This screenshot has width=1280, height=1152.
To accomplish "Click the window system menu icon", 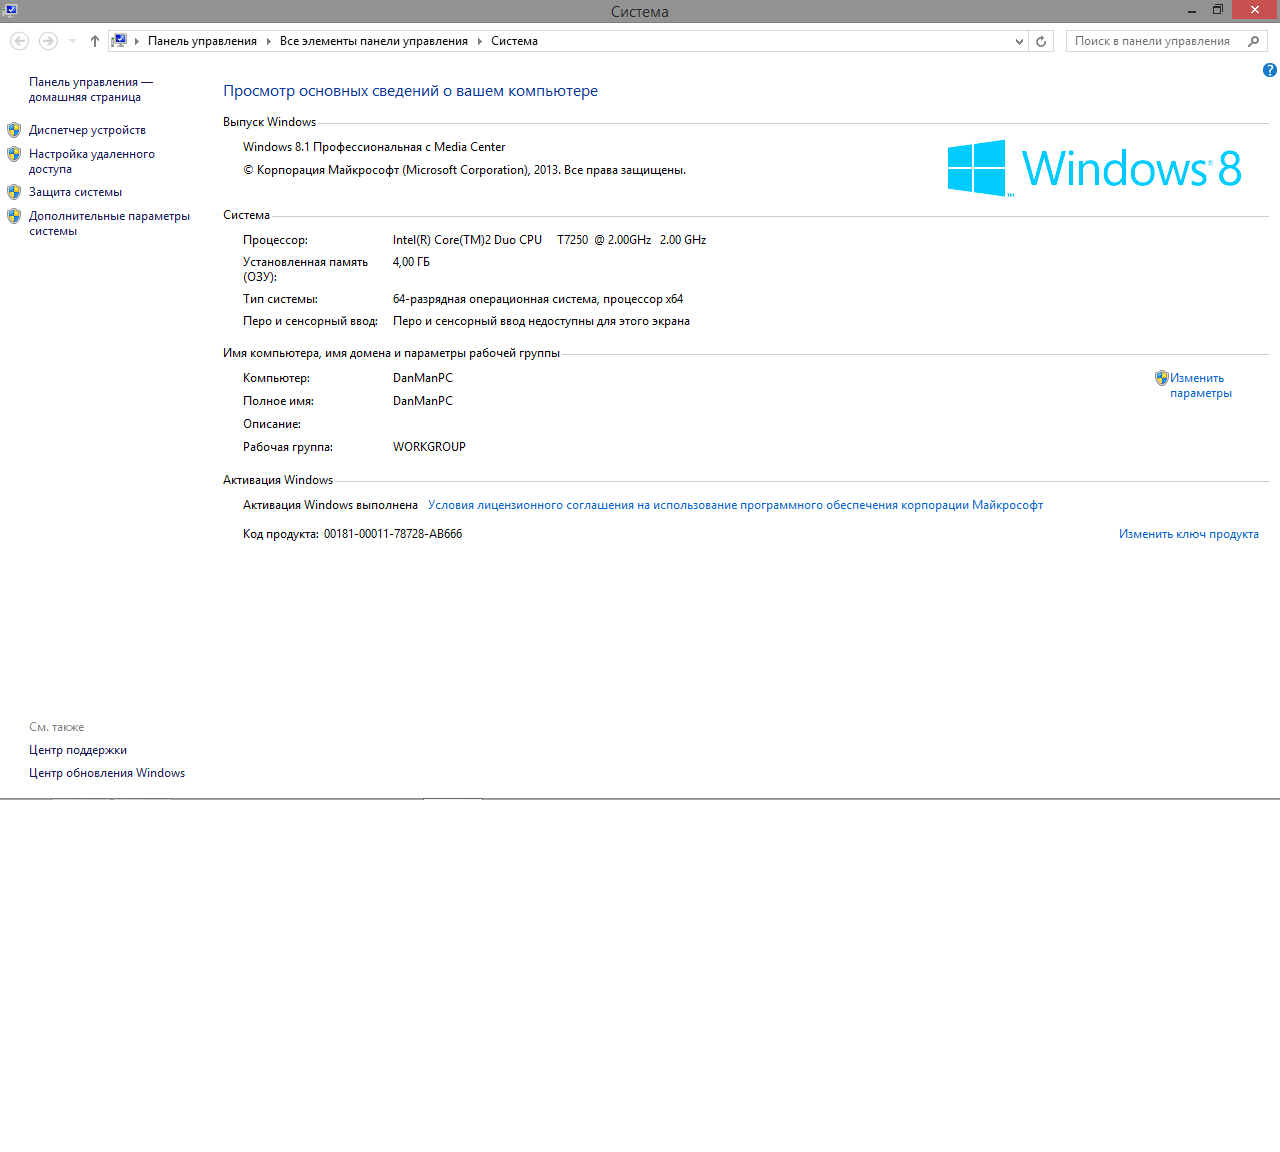I will (x=10, y=11).
